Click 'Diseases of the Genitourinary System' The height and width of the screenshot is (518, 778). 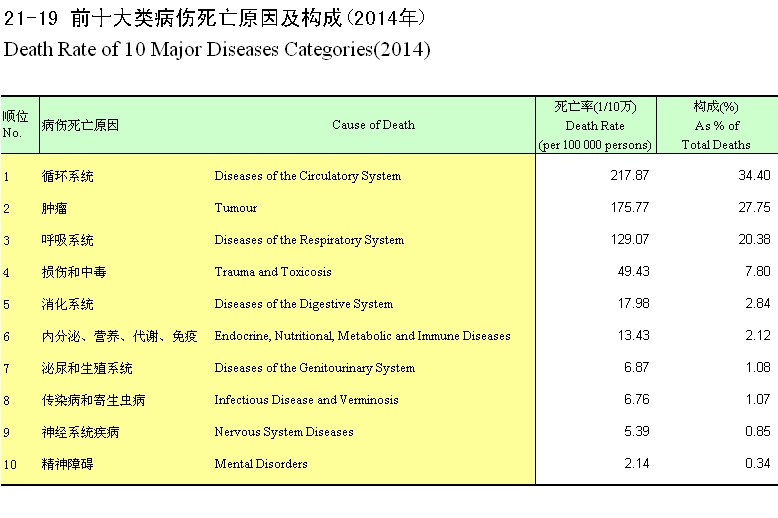(x=315, y=368)
